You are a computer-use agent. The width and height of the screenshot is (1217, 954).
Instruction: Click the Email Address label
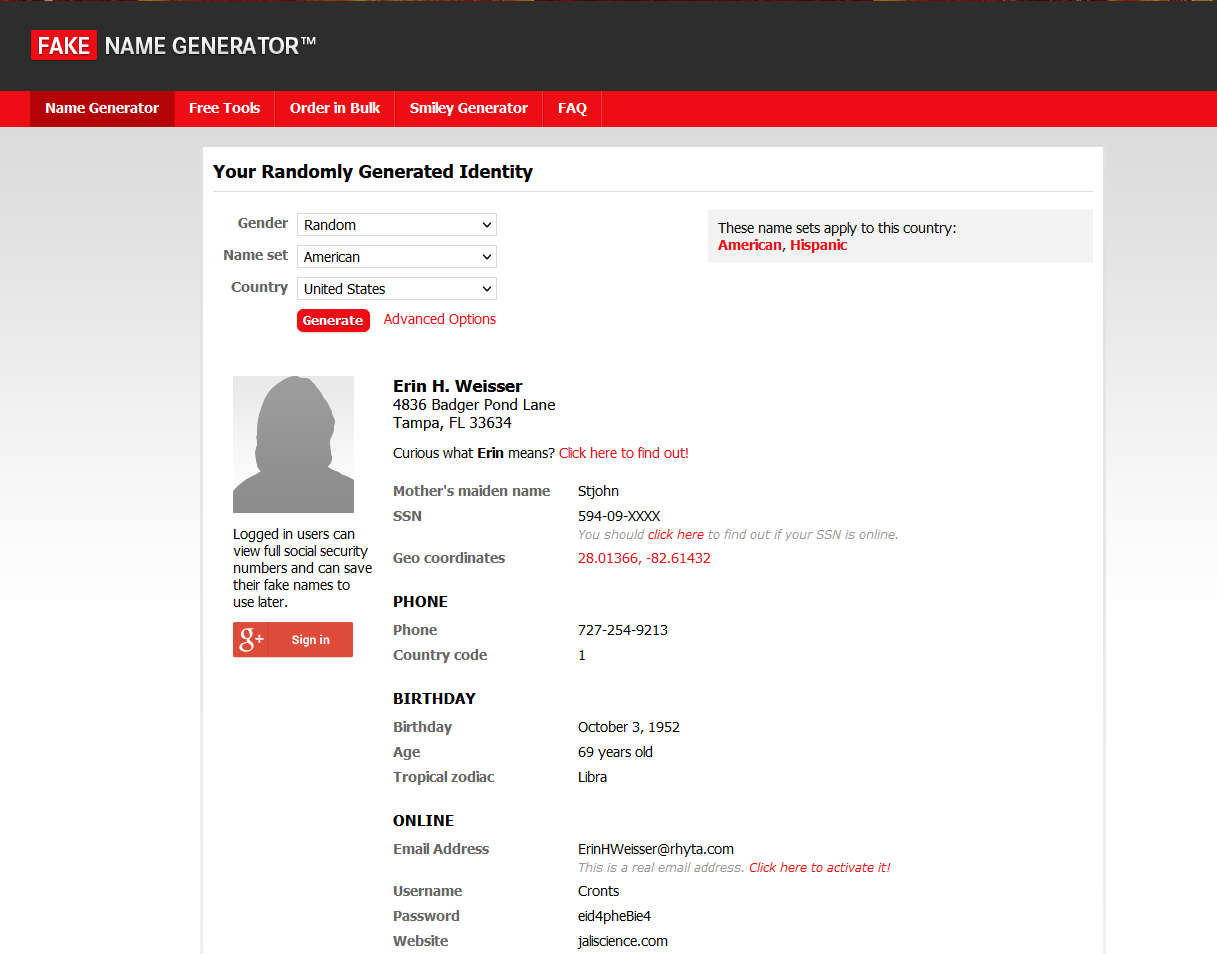point(441,849)
